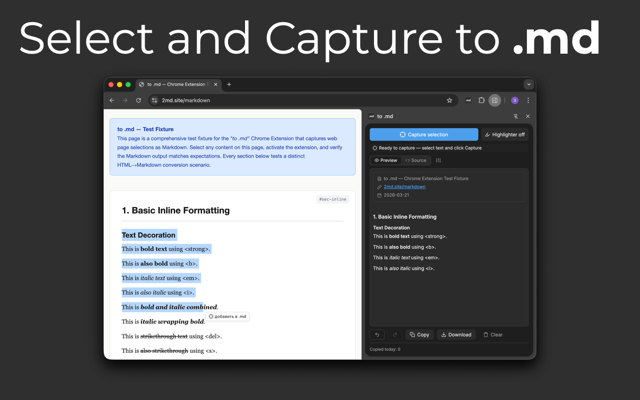Click the address bar showing 2md.site/markdown
Image resolution: width=640 pixels, height=400 pixels.
pos(302,100)
